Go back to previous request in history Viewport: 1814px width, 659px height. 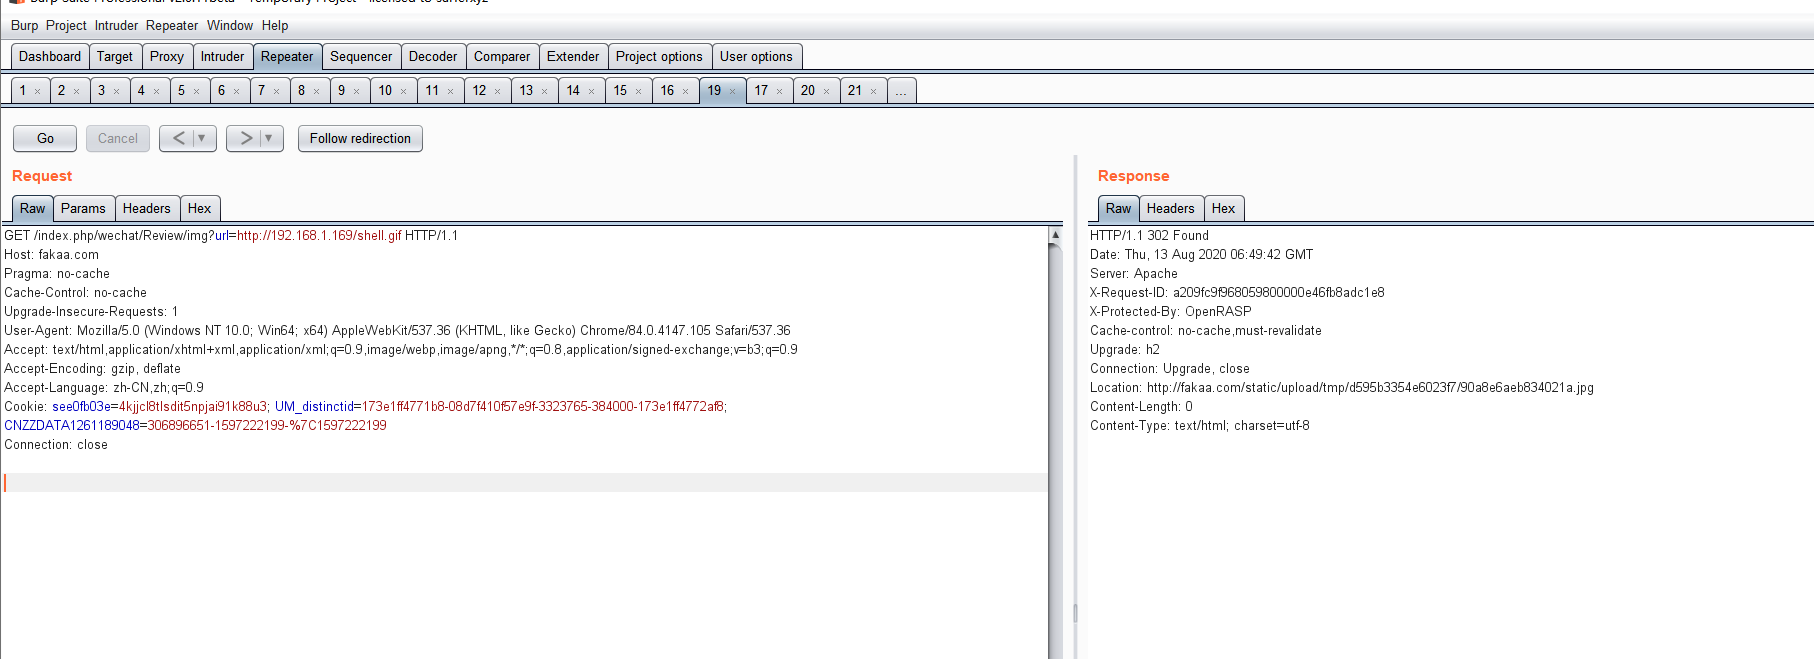pyautogui.click(x=178, y=138)
